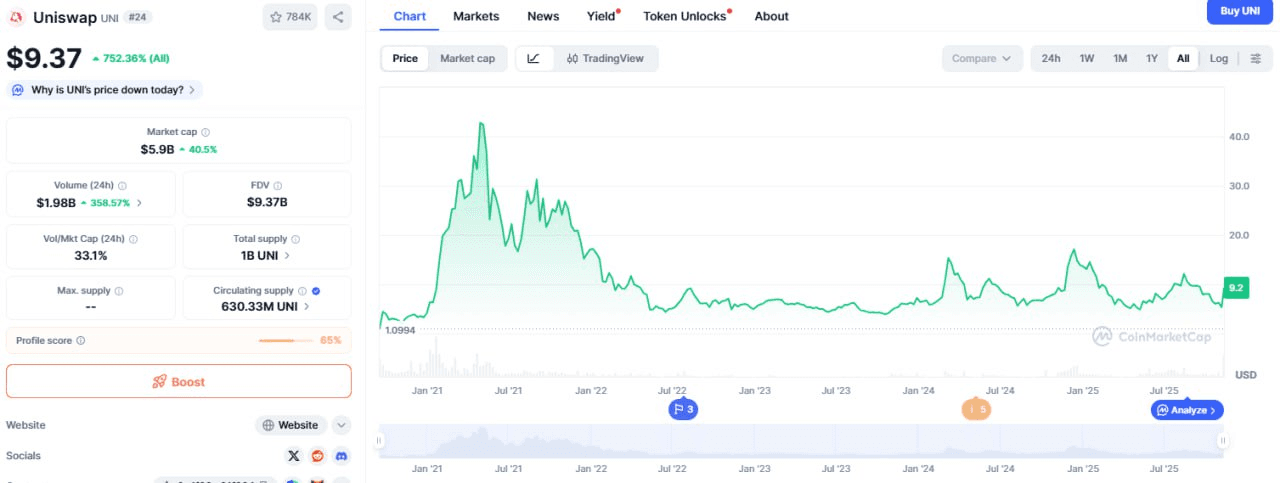
Task: Click the FDV info icon
Action: pyautogui.click(x=278, y=186)
